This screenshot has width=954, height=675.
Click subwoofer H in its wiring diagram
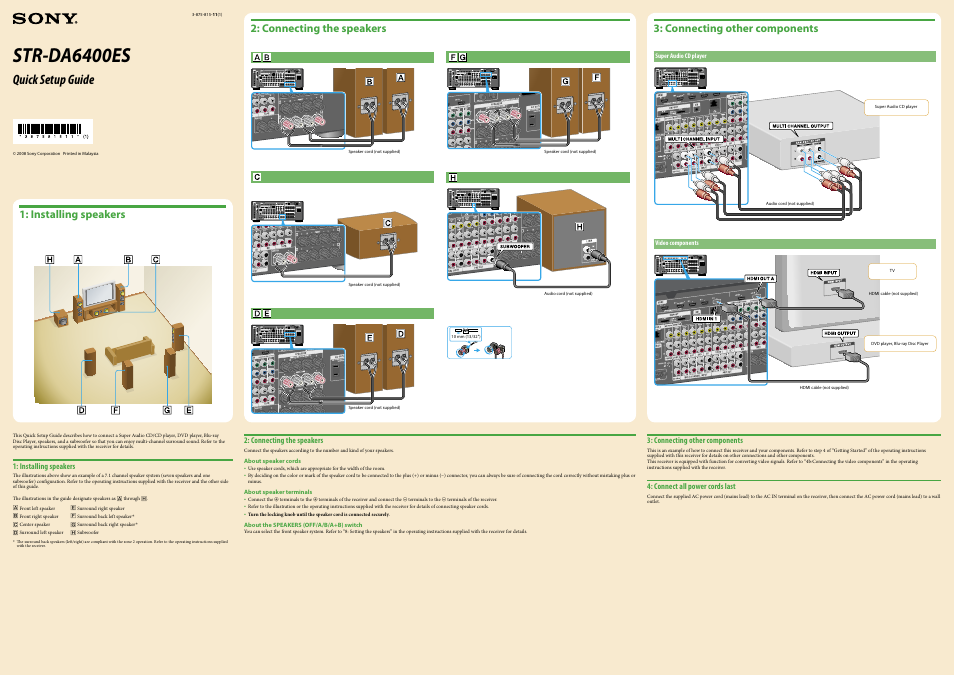[x=562, y=231]
